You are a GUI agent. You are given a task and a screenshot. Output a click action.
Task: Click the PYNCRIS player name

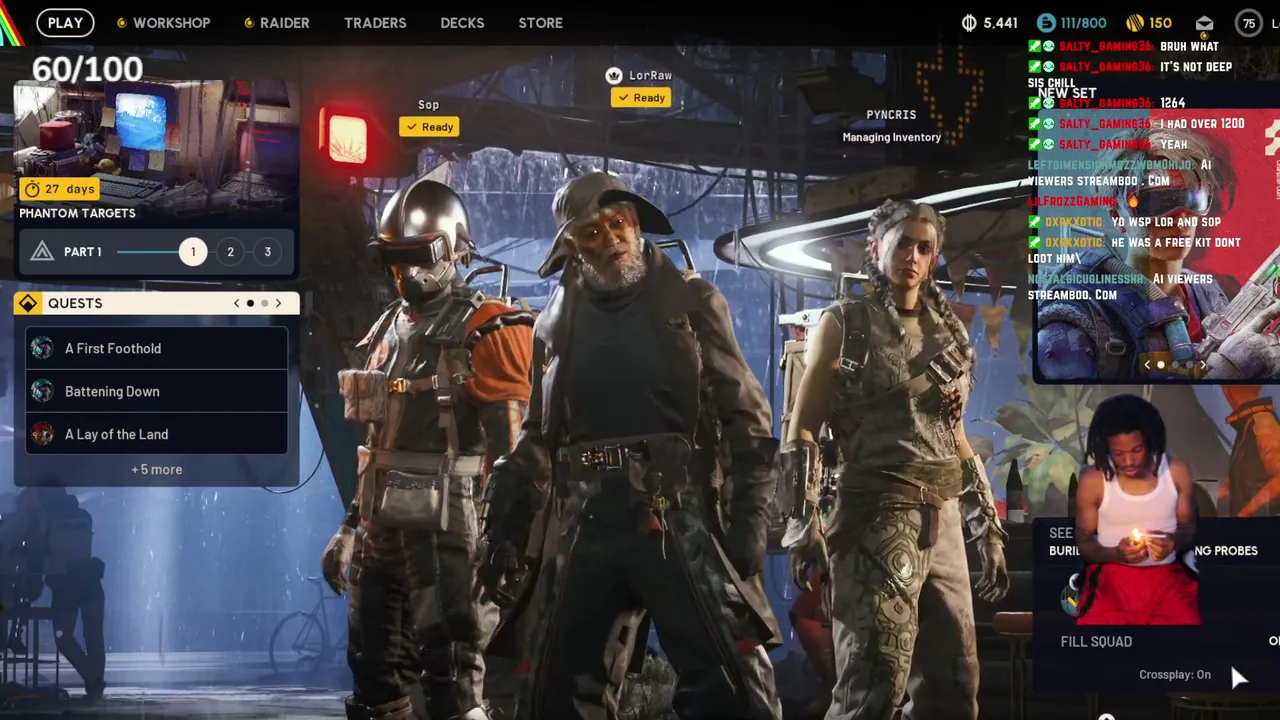891,115
